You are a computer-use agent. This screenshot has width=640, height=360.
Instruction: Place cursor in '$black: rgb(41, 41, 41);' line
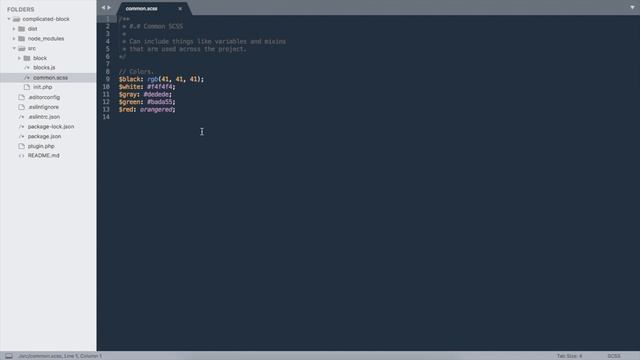(161, 79)
